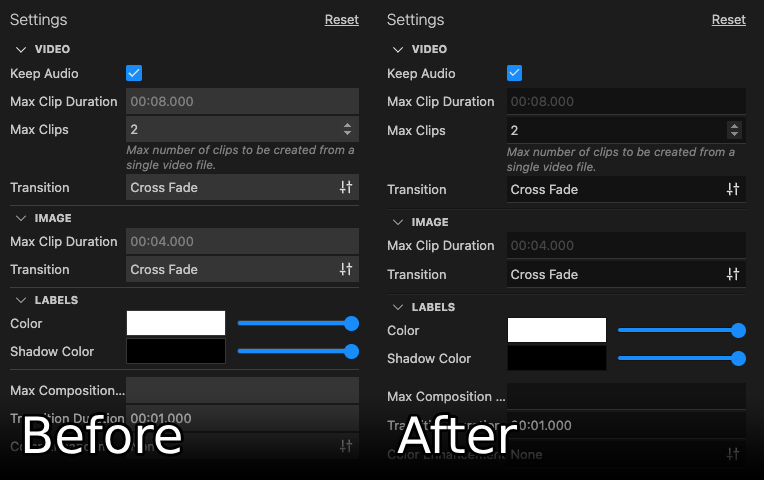The height and width of the screenshot is (480, 764).
Task: Collapse LABELS section in Before panel
Action: click(21, 300)
